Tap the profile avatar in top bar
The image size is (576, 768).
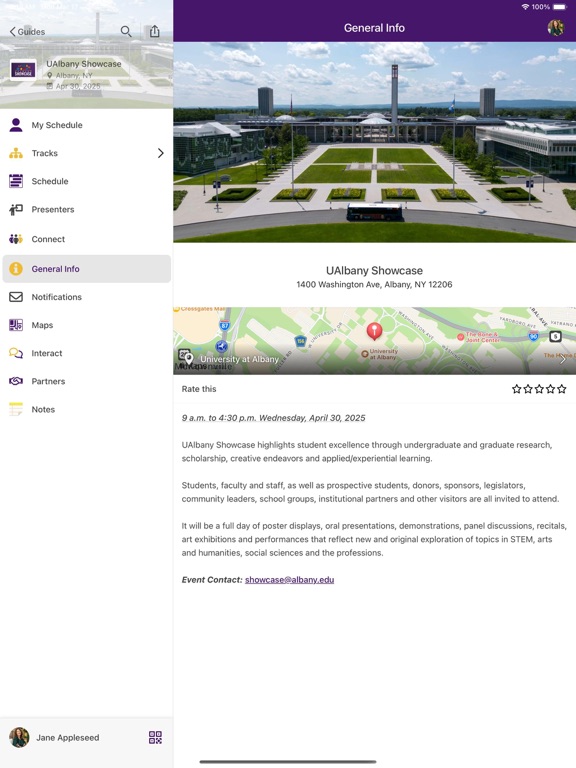pyautogui.click(x=555, y=28)
